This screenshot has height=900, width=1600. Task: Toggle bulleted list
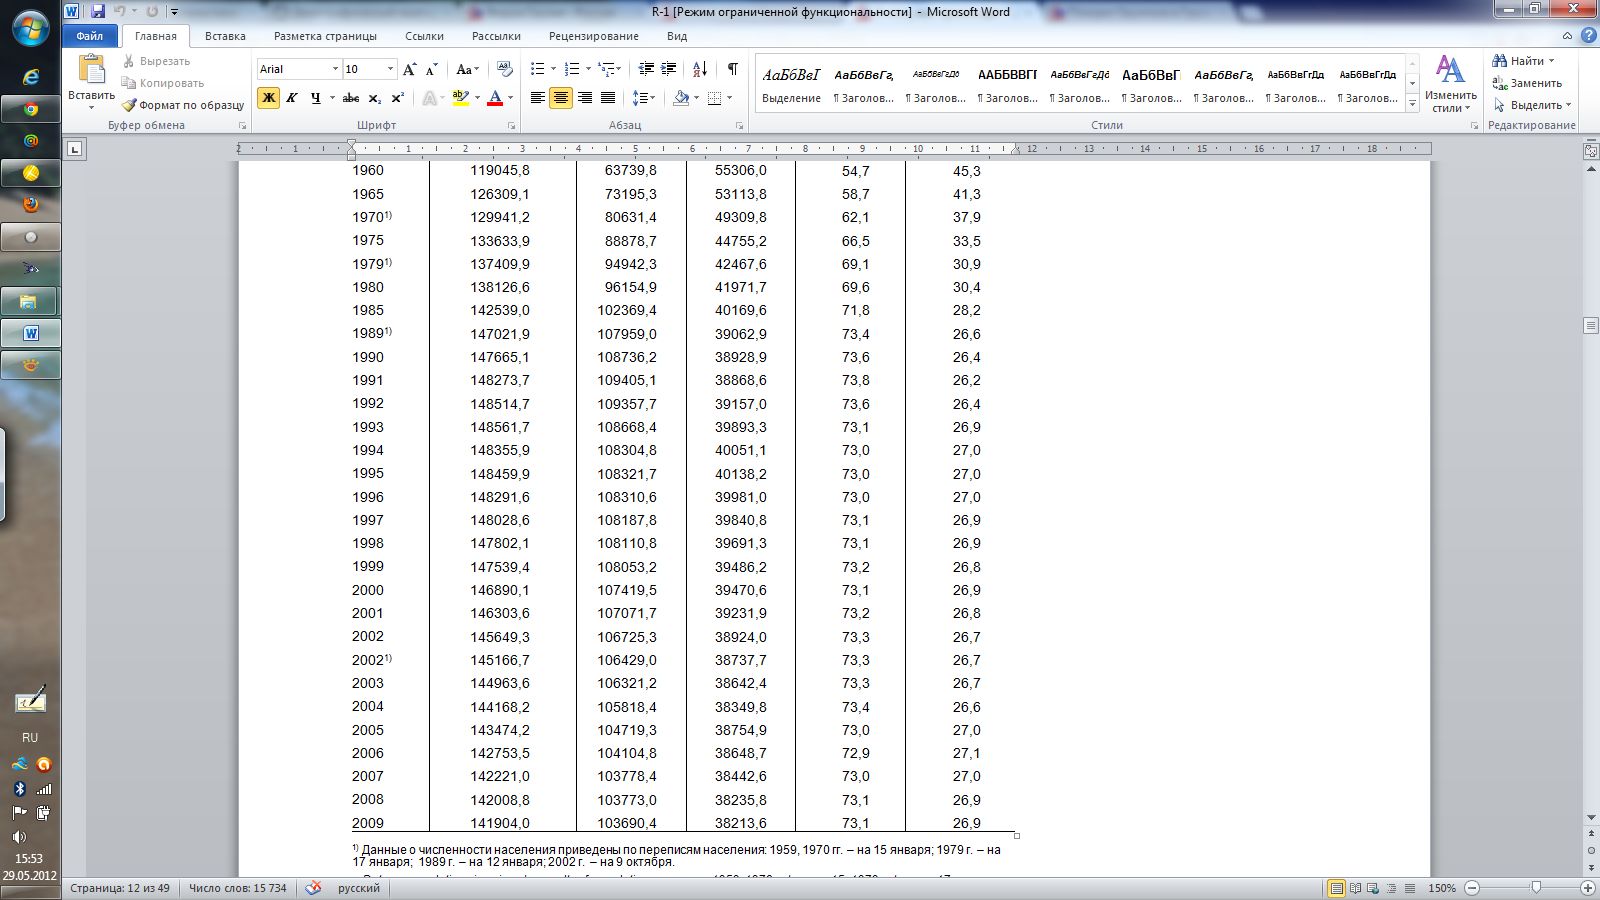point(537,69)
